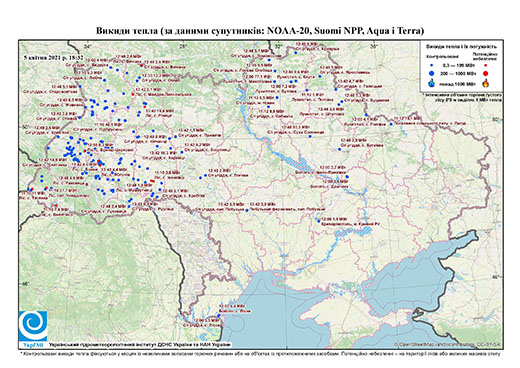The width and height of the screenshot is (520, 368).
Task: Click the small blue dot in legend
Action: 432,66
